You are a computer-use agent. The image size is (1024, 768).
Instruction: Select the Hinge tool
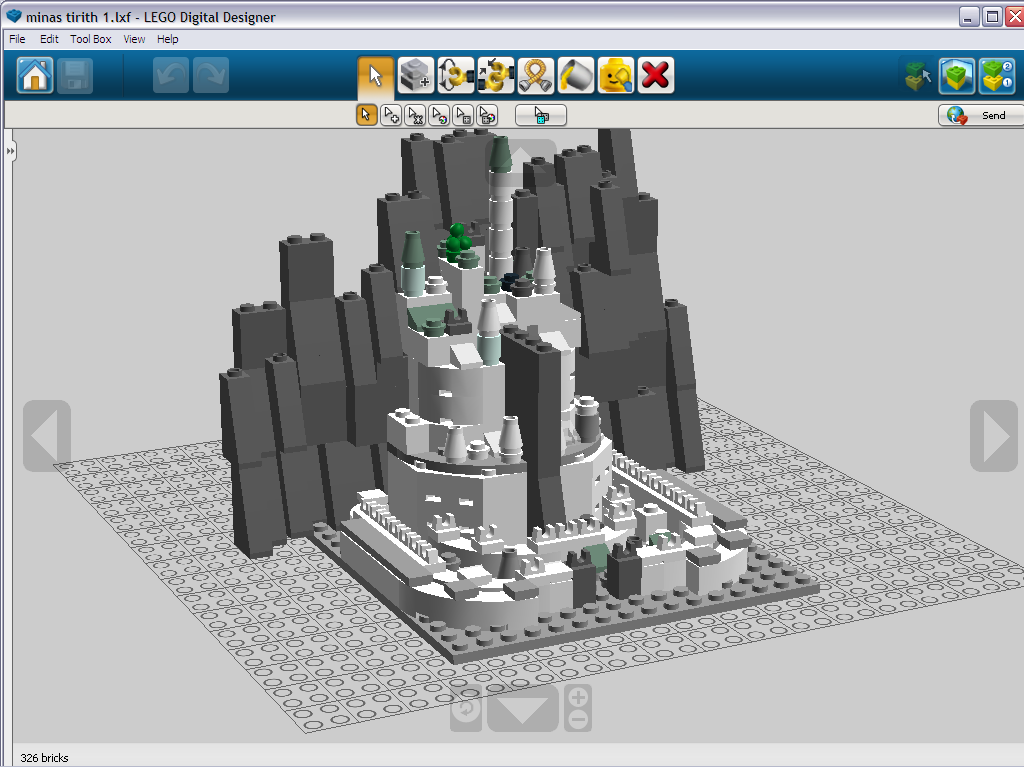[x=456, y=75]
